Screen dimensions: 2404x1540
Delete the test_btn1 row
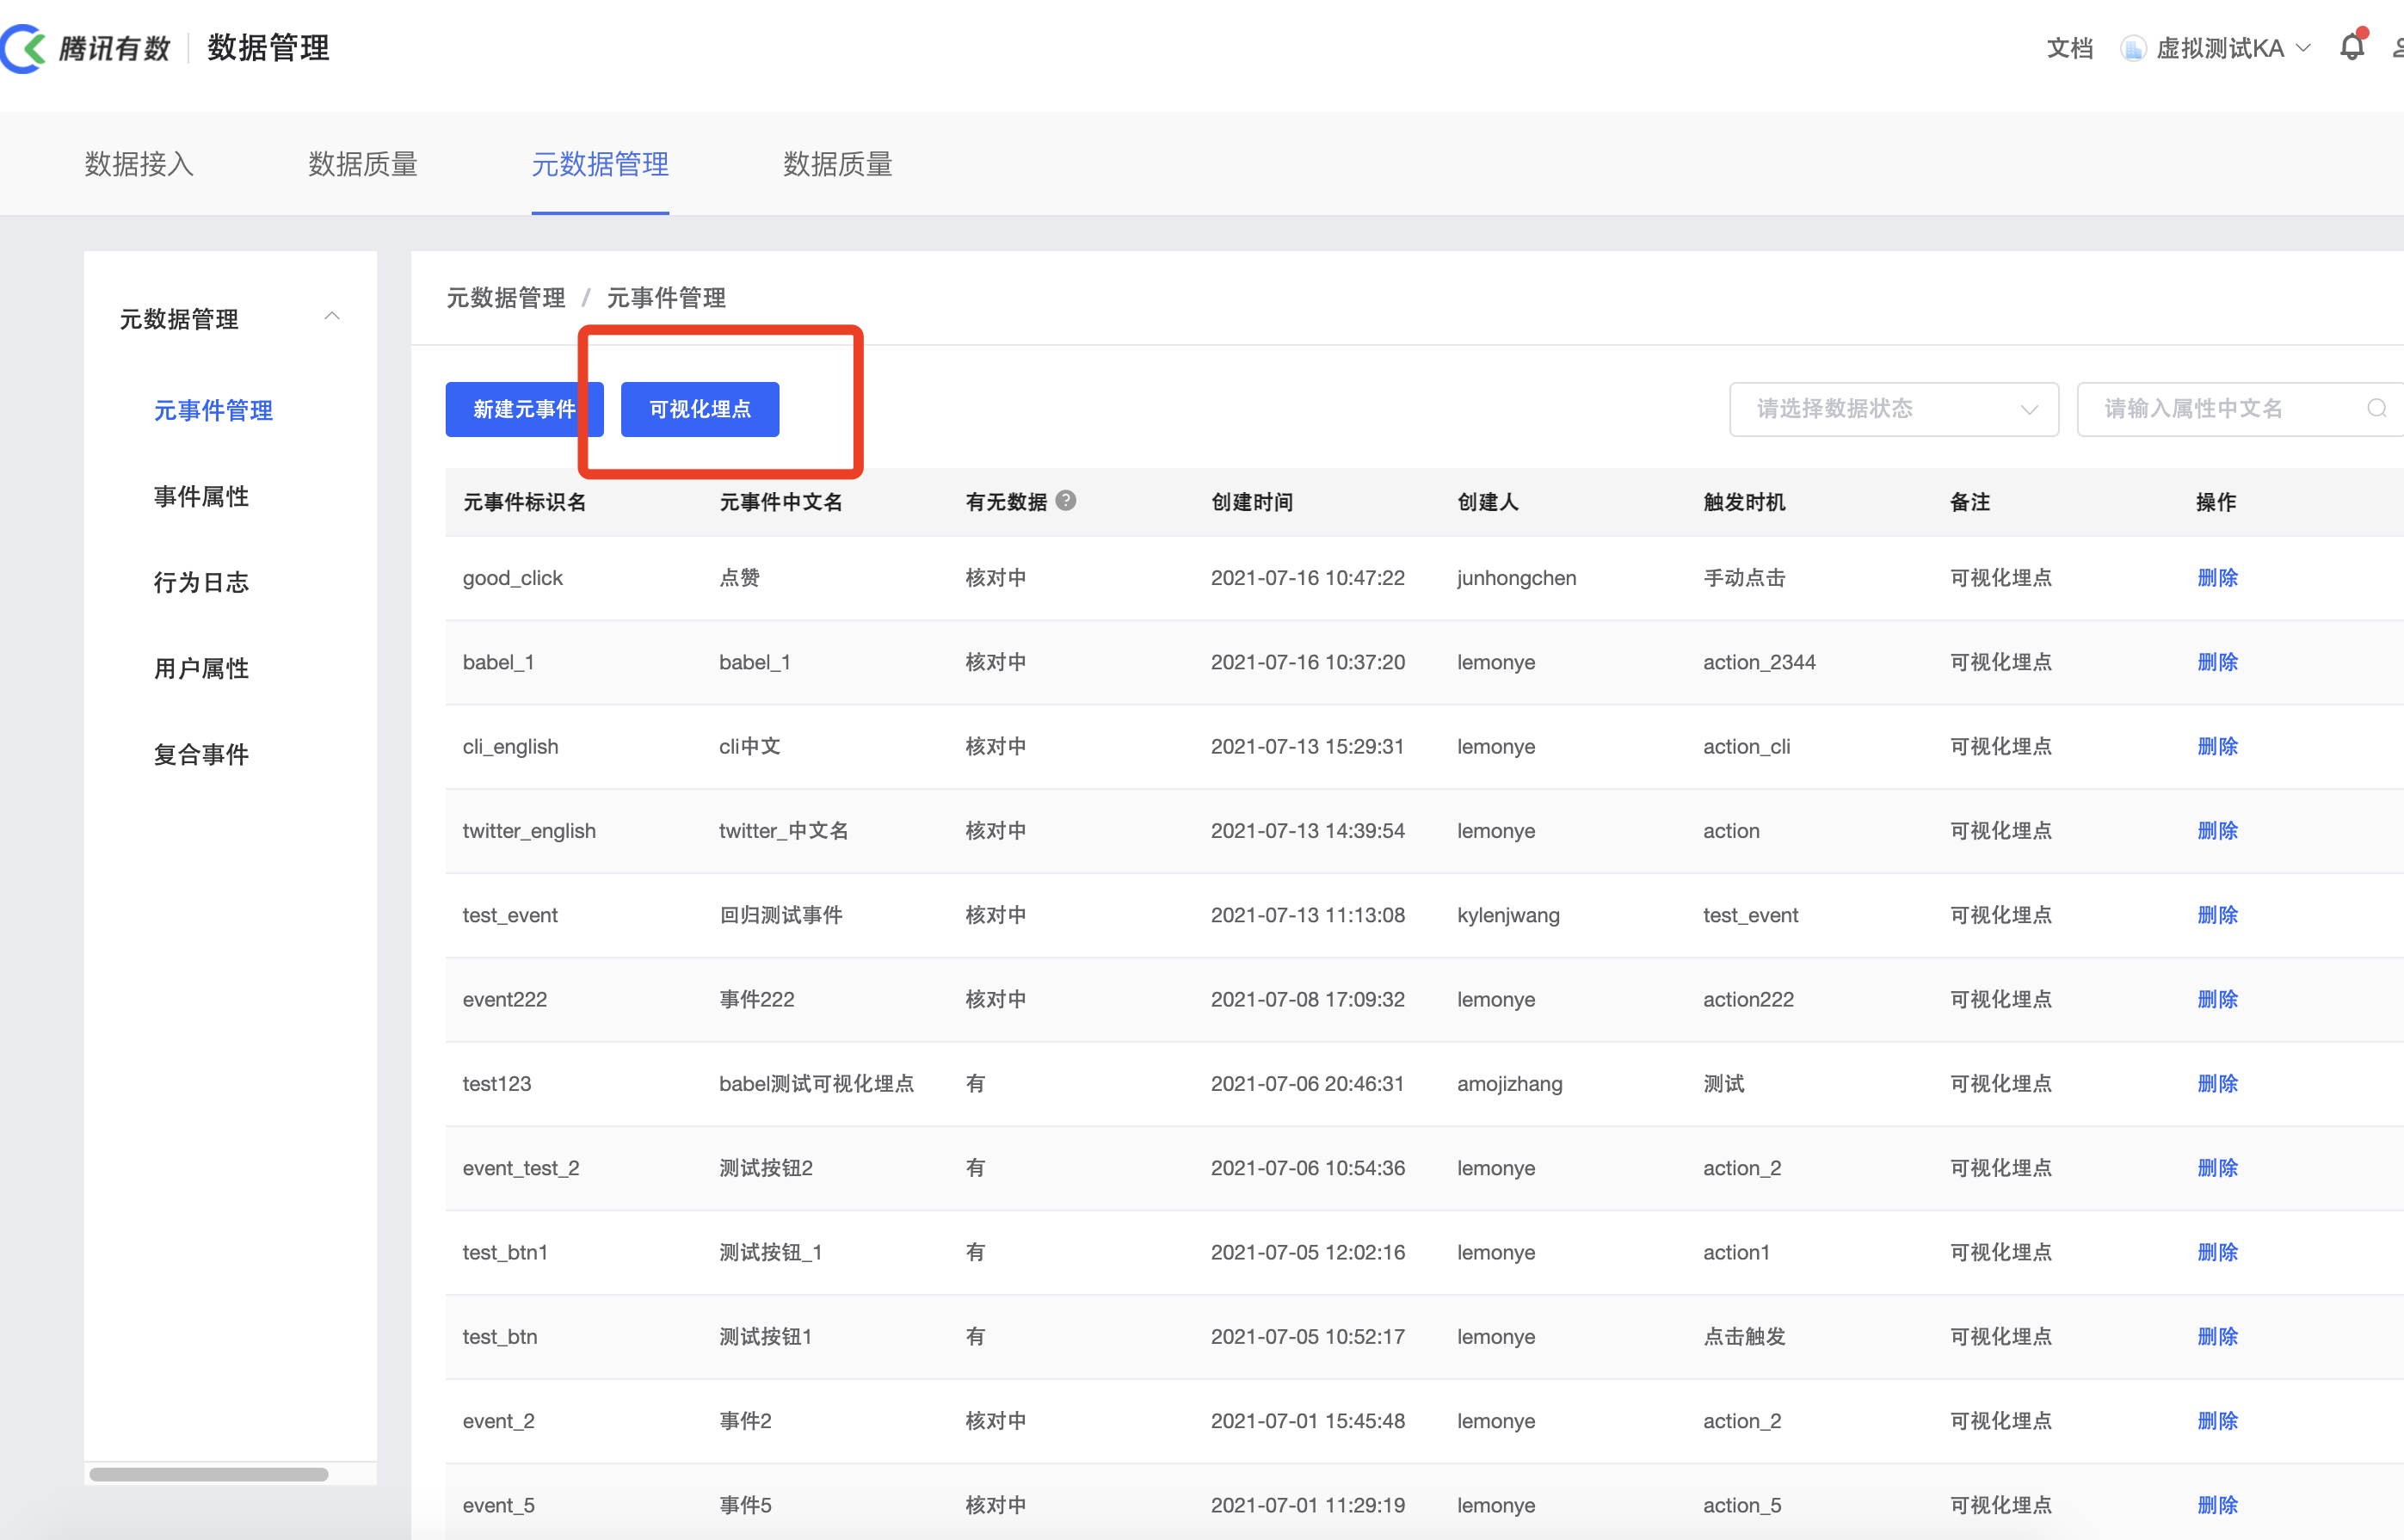pyautogui.click(x=2217, y=1252)
